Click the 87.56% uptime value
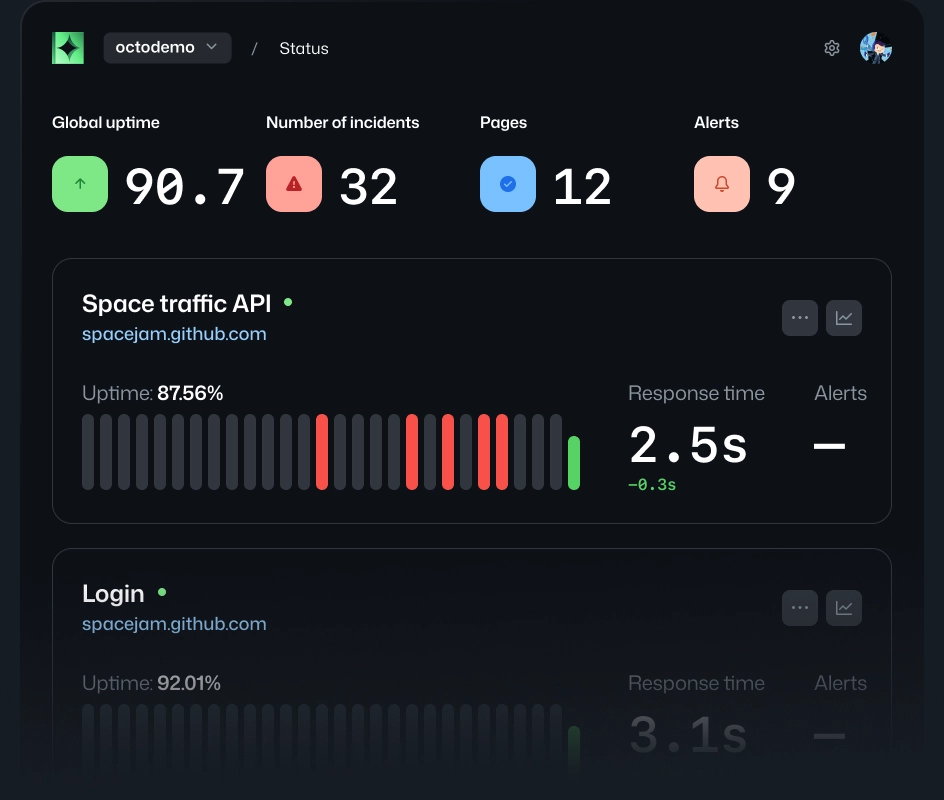Image resolution: width=944 pixels, height=800 pixels. click(x=190, y=393)
